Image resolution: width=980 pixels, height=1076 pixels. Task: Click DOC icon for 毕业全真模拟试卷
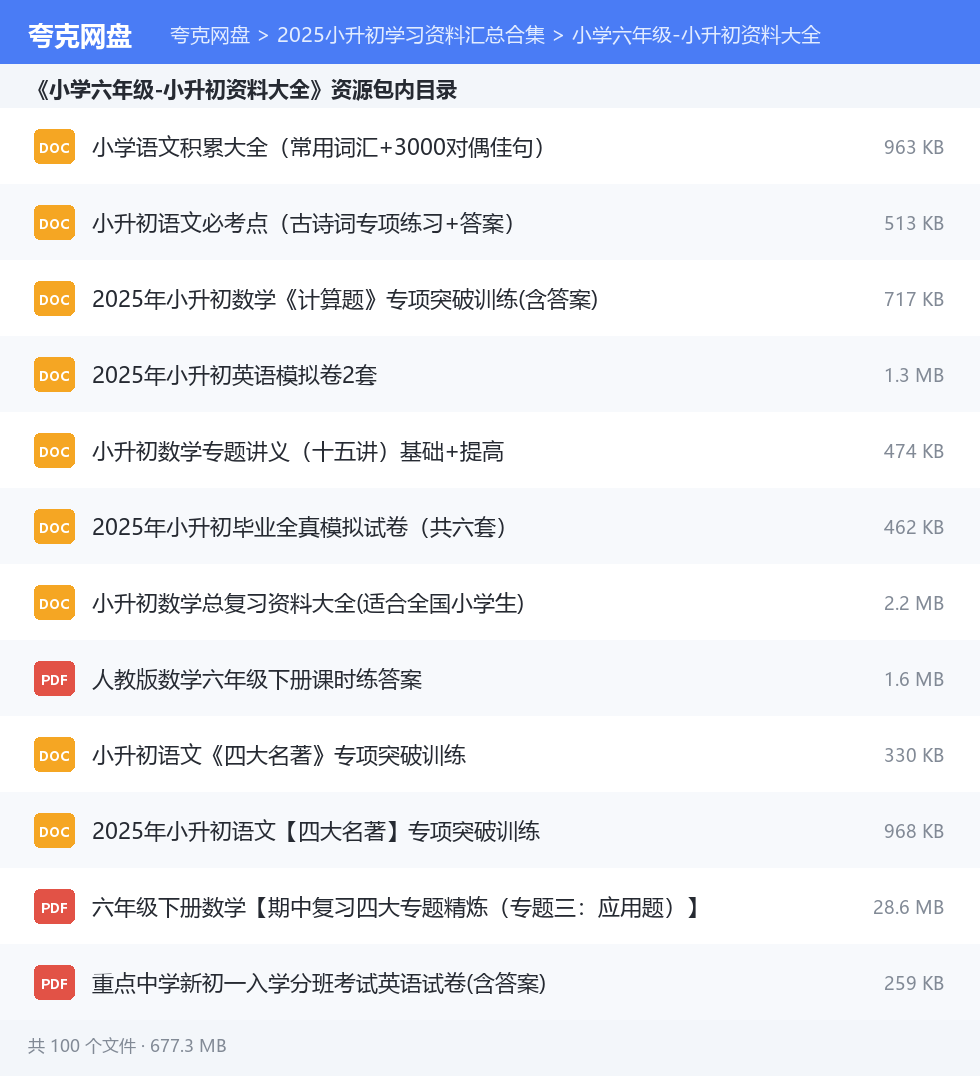tap(54, 527)
